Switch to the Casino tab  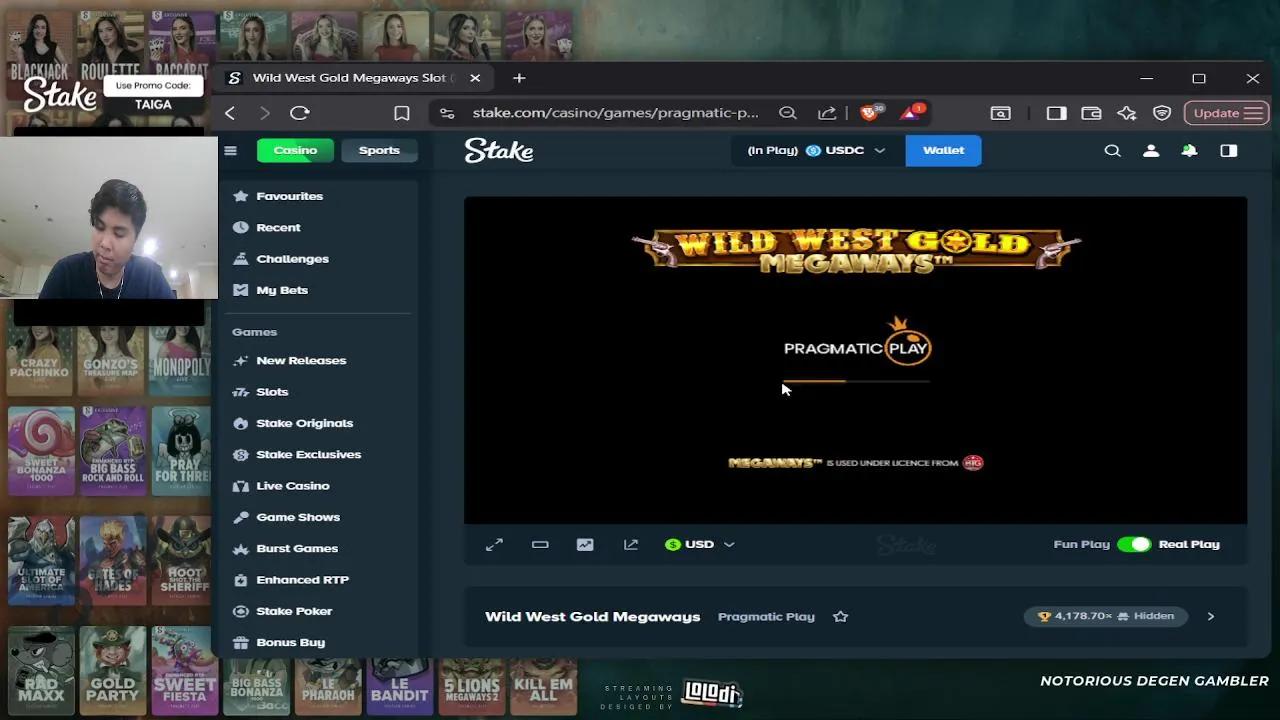pyautogui.click(x=295, y=150)
